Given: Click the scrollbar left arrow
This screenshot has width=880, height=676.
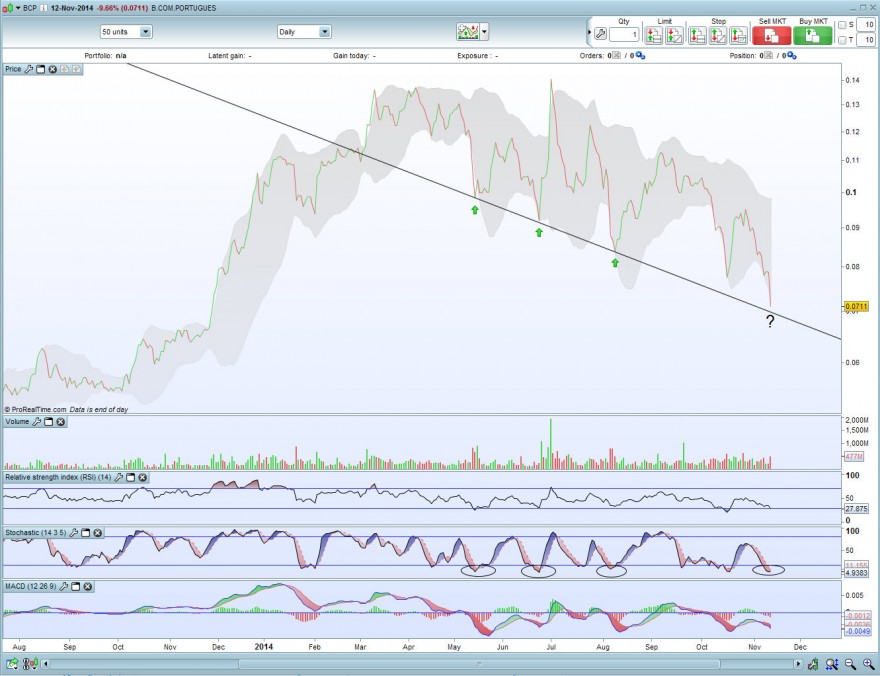Looking at the screenshot, I should pos(45,664).
